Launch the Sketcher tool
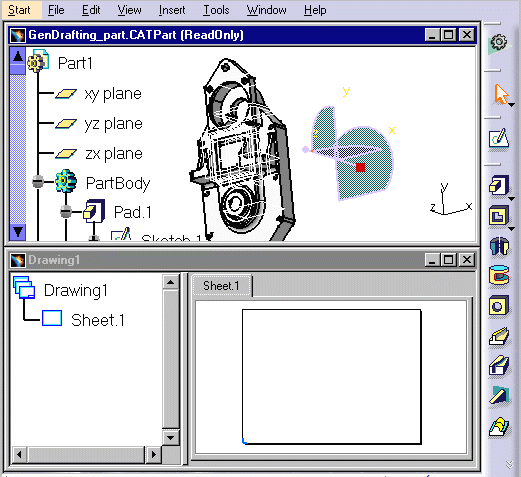 (x=499, y=138)
